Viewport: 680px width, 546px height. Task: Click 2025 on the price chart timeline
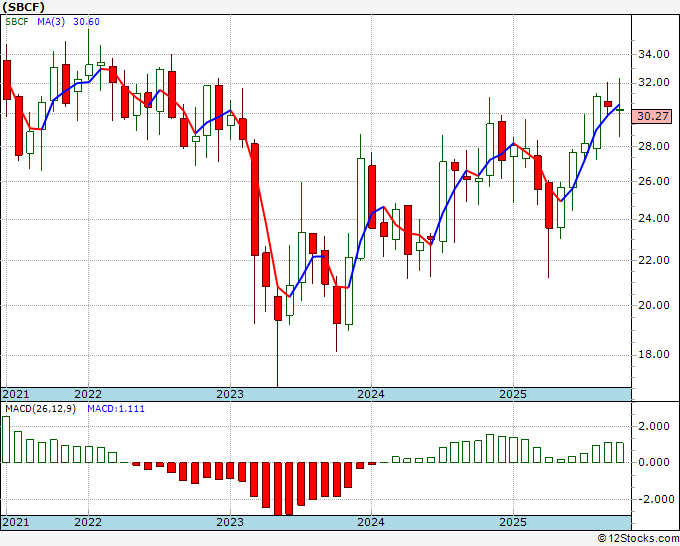(x=513, y=394)
